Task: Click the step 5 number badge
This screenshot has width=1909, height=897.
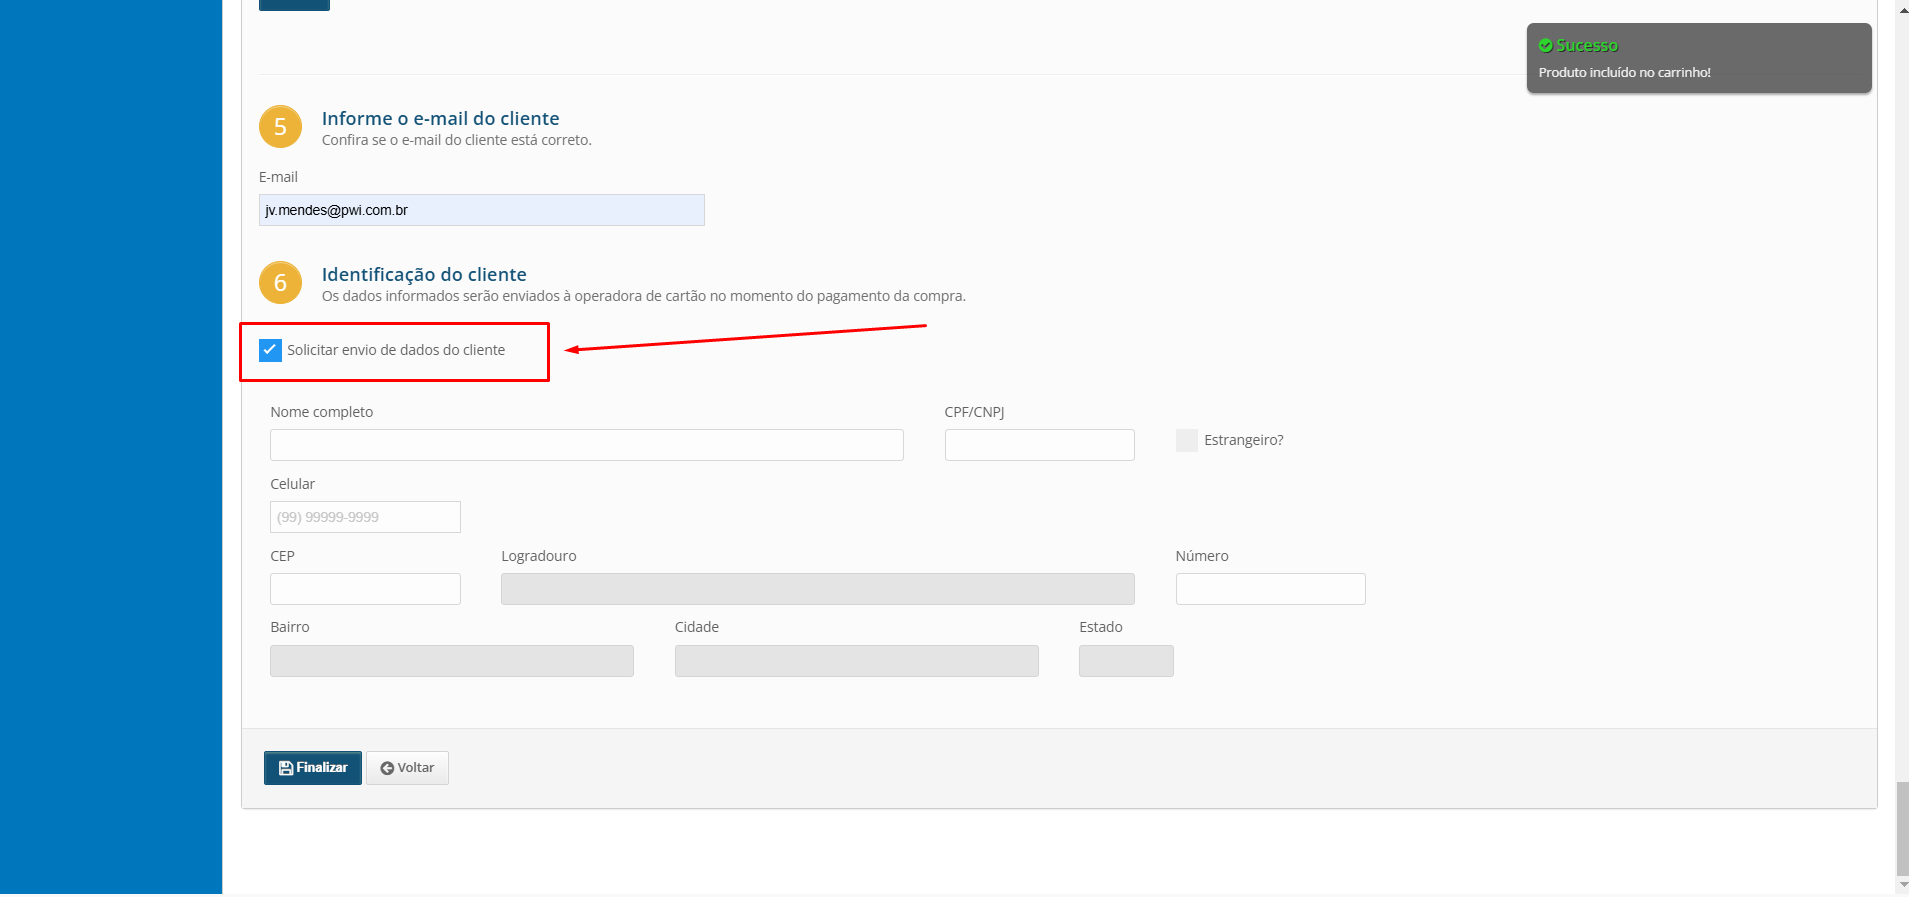Action: pos(280,127)
